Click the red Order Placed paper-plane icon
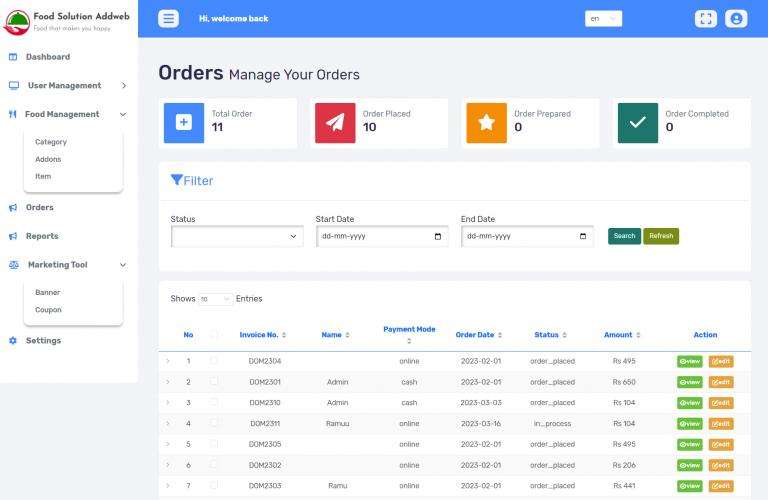Image resolution: width=768 pixels, height=500 pixels. click(335, 123)
